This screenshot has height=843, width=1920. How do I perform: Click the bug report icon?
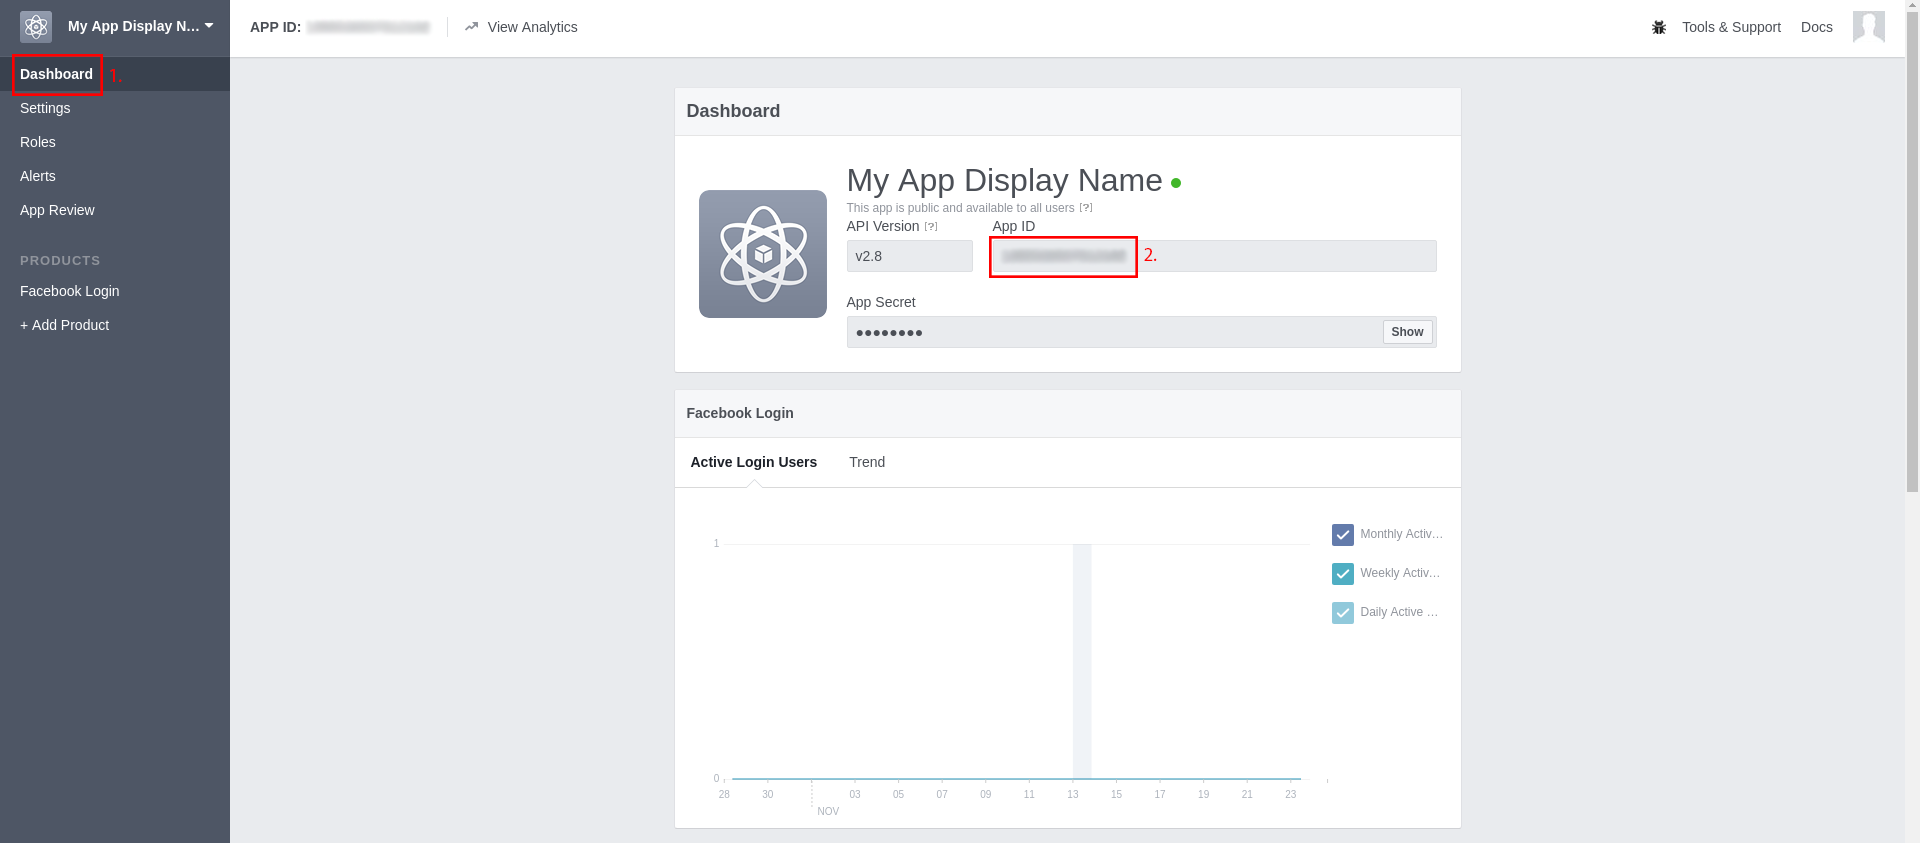(1659, 27)
